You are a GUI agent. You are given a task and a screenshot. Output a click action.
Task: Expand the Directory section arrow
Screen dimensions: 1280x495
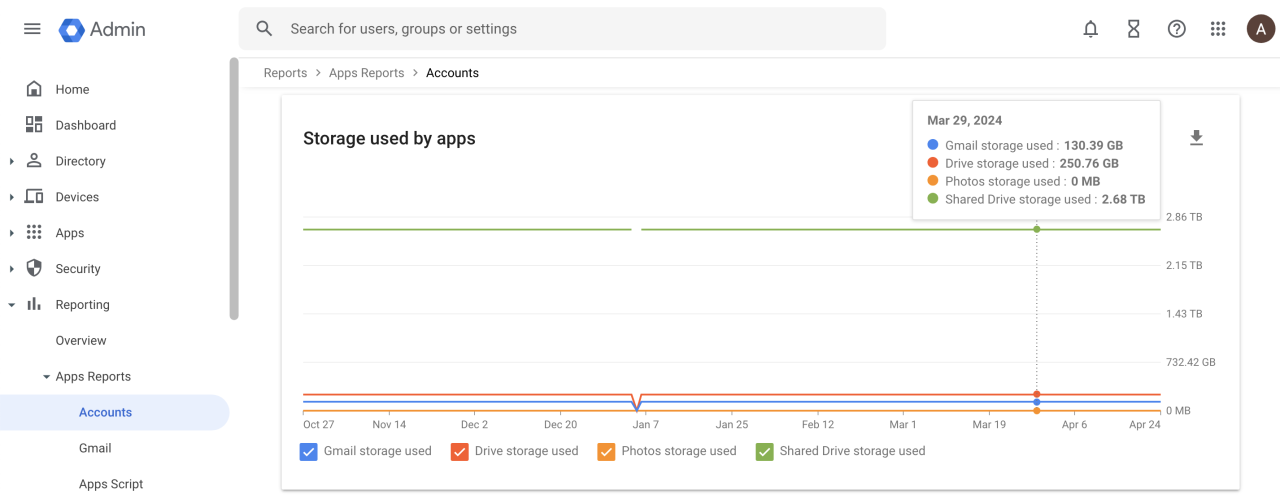click(x=11, y=161)
